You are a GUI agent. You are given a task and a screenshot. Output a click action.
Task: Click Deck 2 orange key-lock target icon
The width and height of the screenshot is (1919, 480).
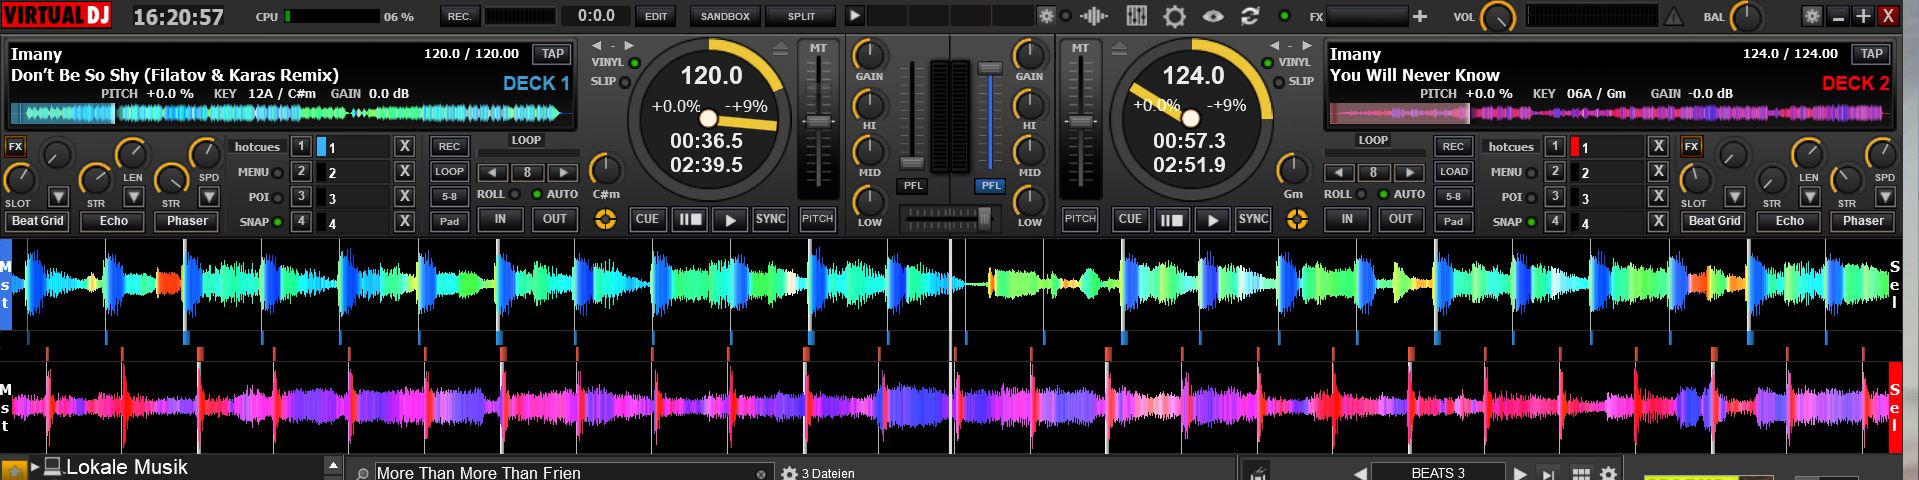coord(1297,219)
